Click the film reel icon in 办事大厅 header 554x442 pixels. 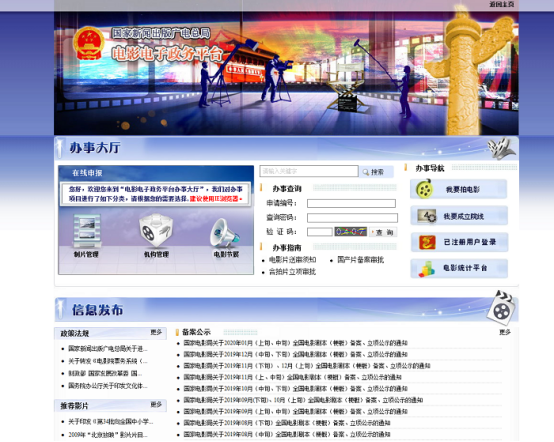pos(502,149)
